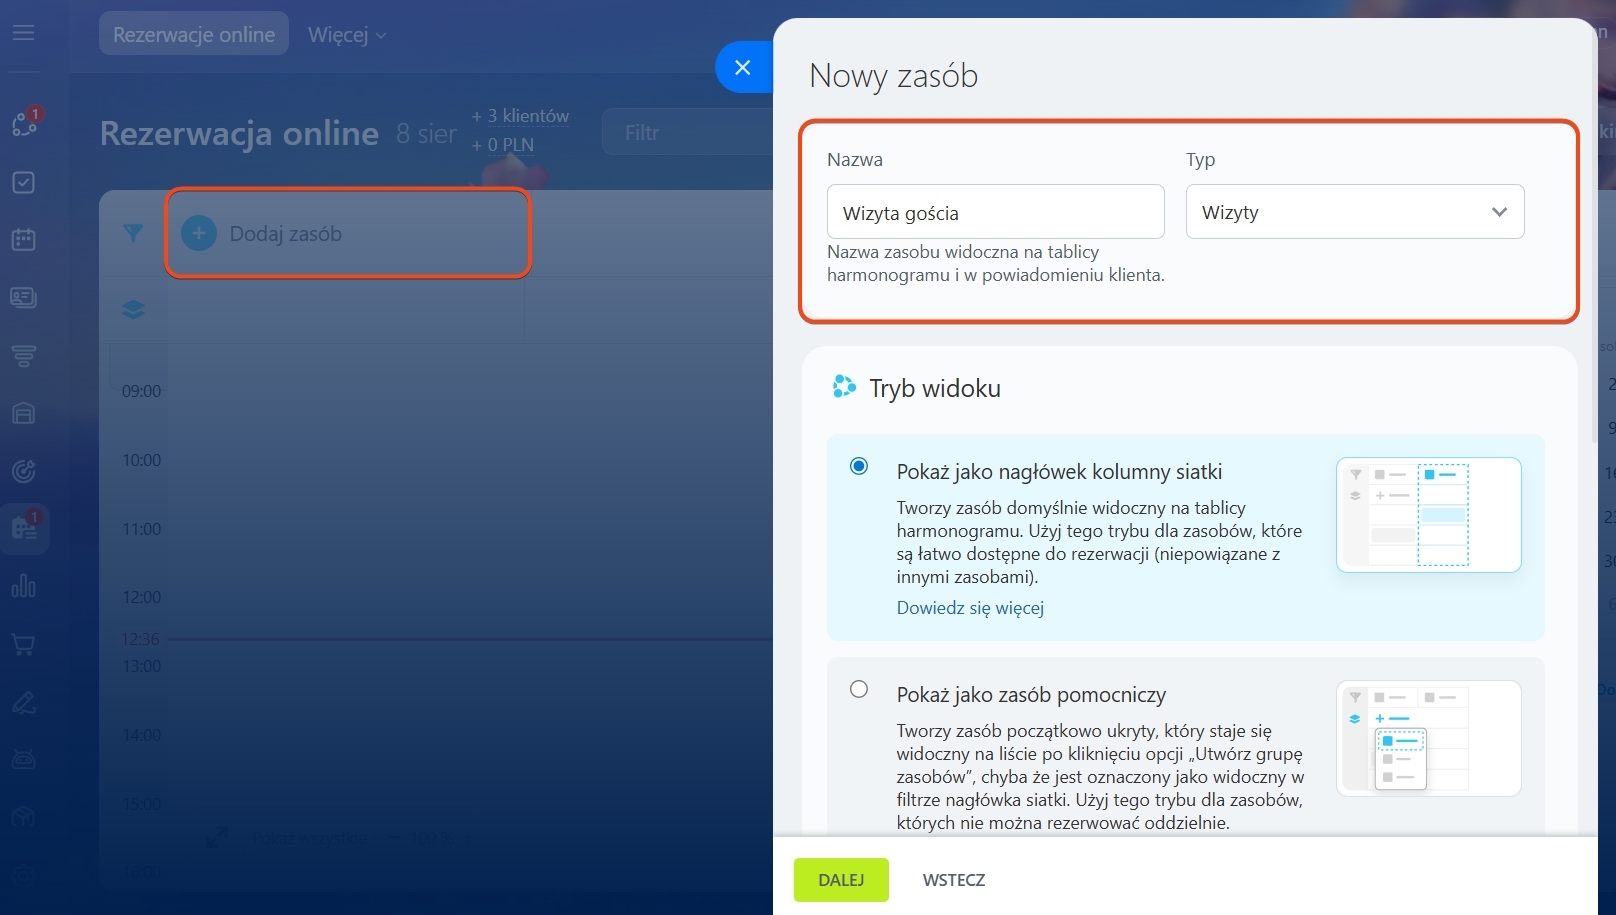The height and width of the screenshot is (915, 1616).
Task: Click the funnel filter icon on schedule
Action: 133,233
